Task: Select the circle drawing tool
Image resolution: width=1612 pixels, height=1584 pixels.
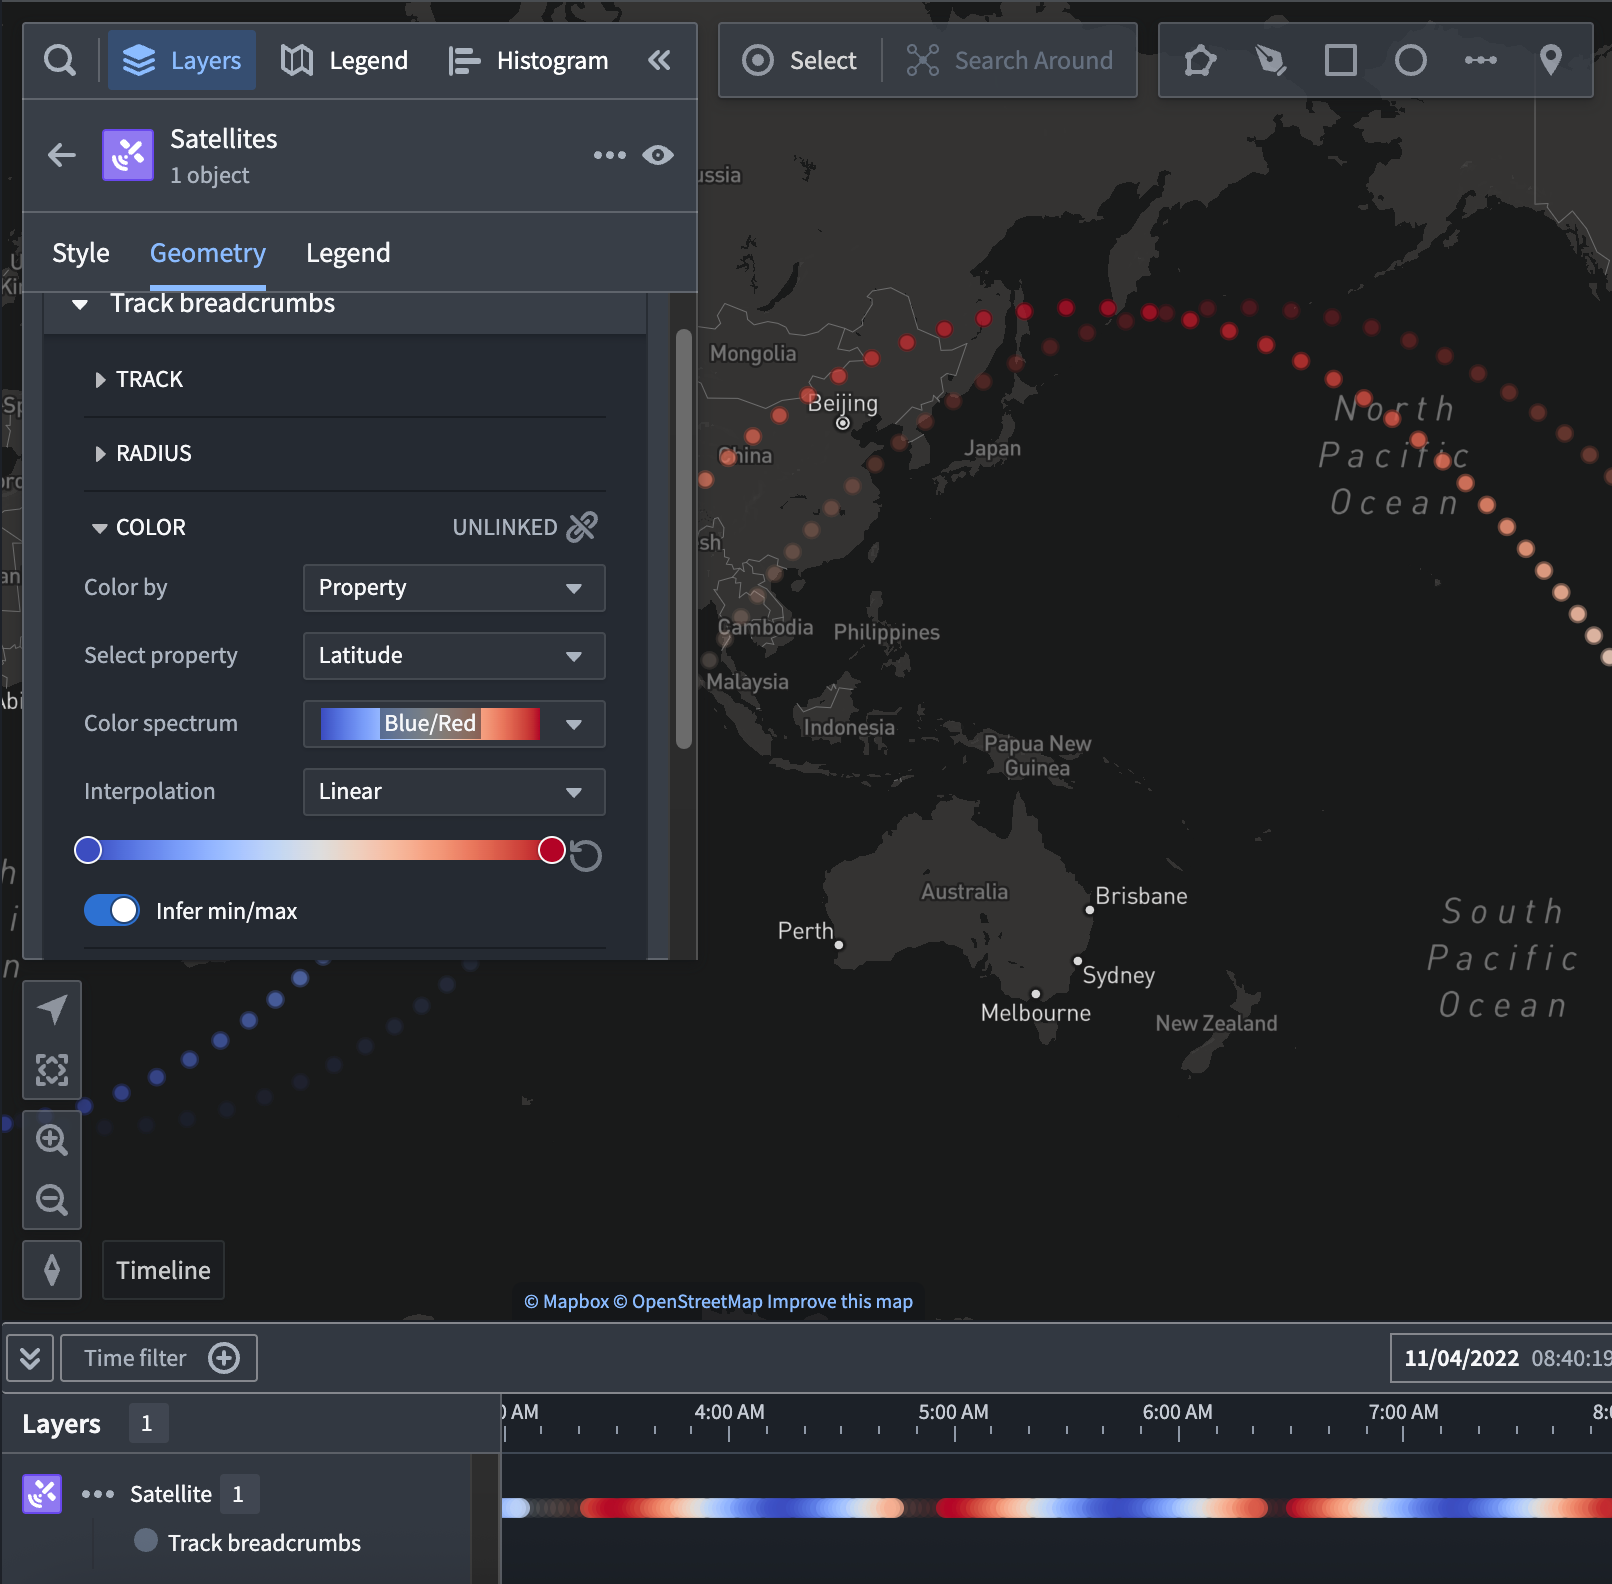Action: click(1411, 61)
